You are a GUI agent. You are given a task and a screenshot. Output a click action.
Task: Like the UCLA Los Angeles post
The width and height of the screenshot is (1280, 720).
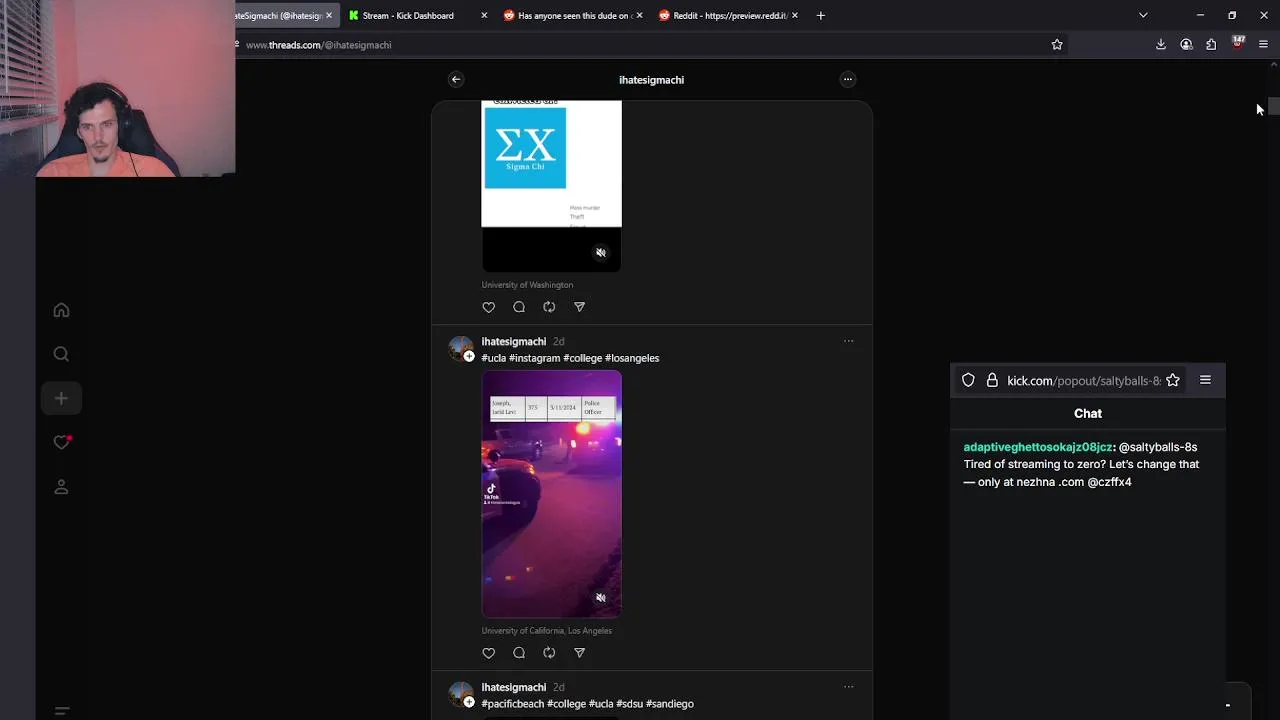(489, 653)
